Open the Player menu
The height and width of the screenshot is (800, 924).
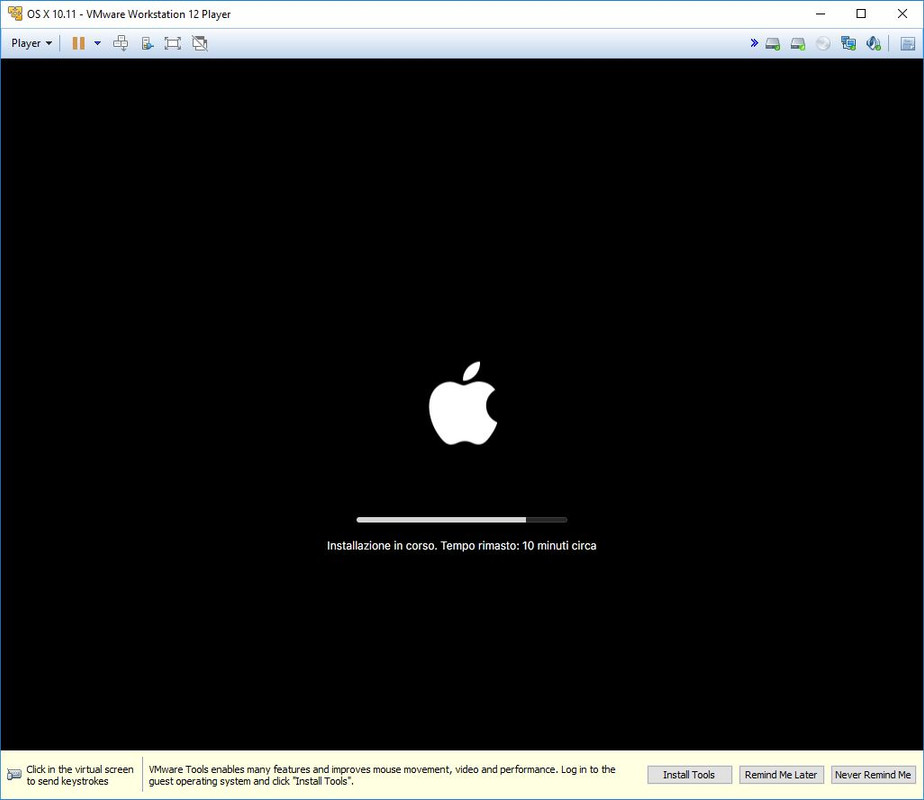[31, 43]
